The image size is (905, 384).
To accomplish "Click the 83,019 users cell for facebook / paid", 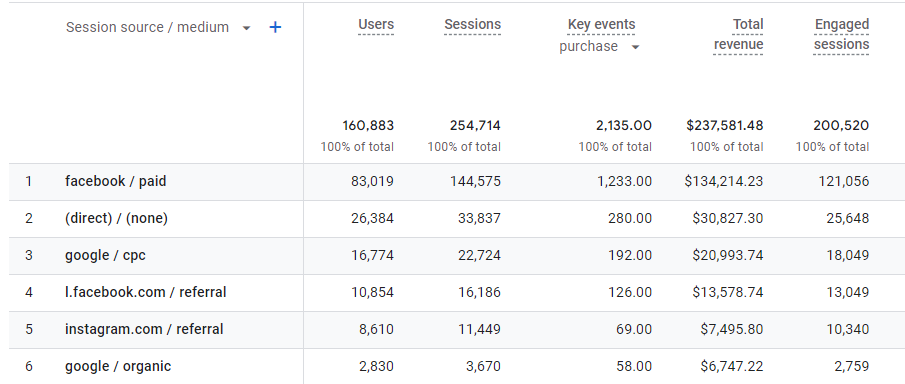I will (x=372, y=181).
